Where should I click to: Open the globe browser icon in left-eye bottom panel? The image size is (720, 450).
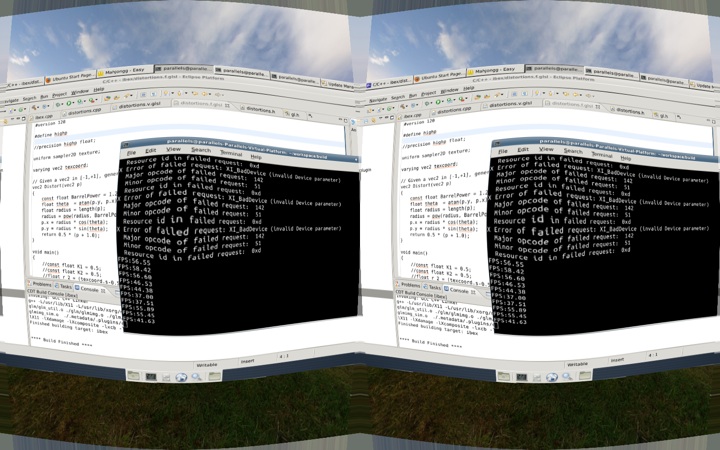coord(181,377)
